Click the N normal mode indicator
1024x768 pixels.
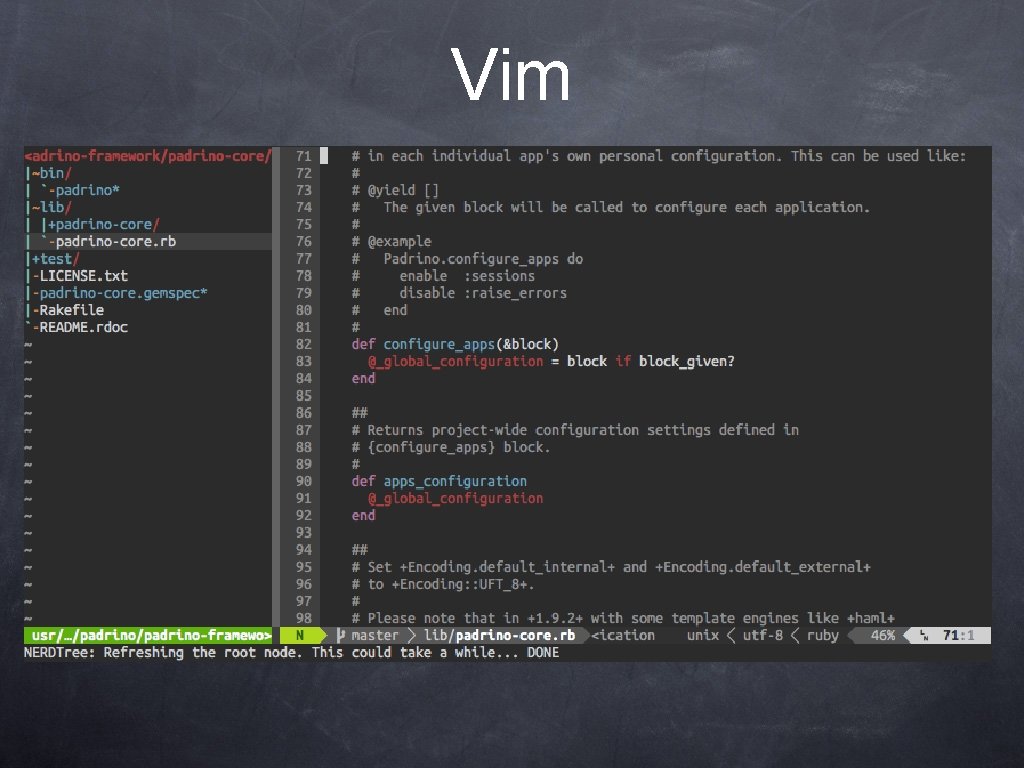tap(300, 635)
